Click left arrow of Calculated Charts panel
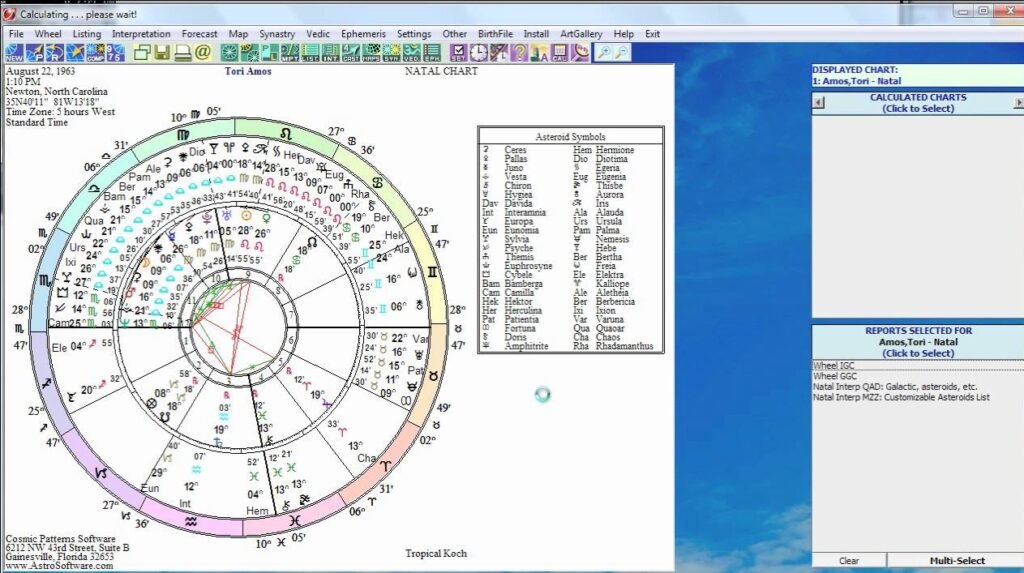 click(818, 103)
